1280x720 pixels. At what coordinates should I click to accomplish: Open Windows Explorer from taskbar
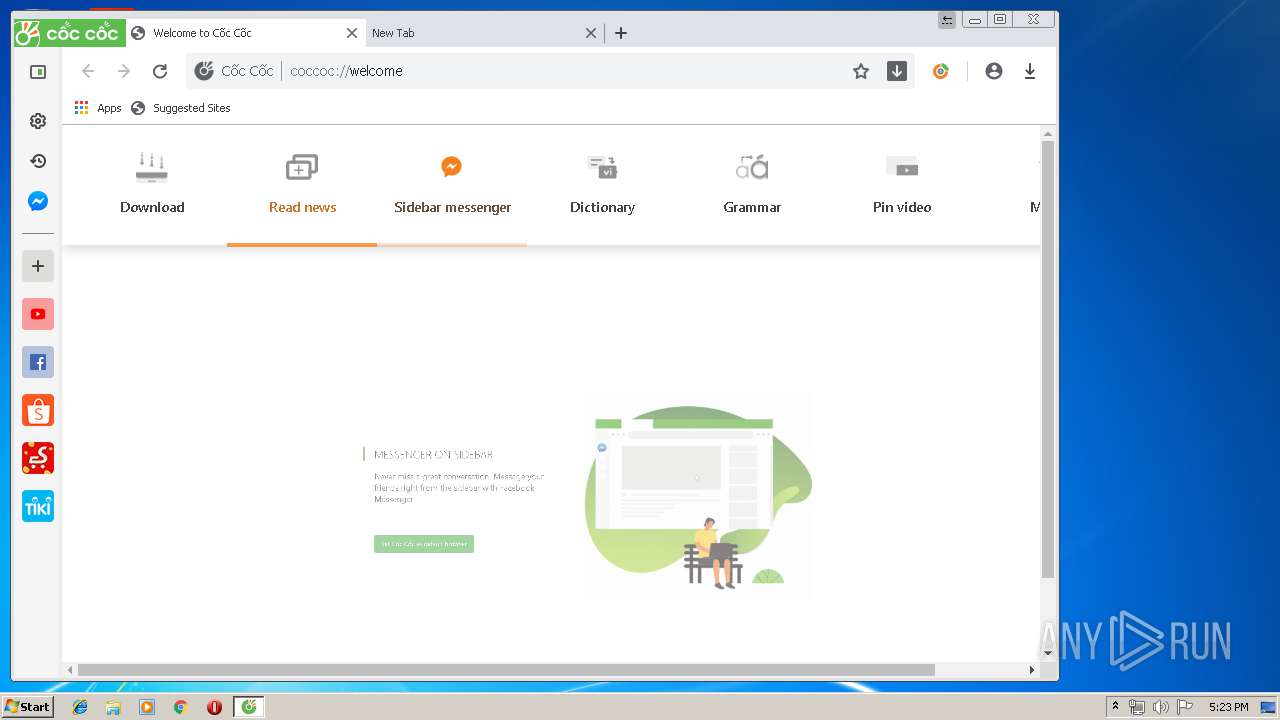tap(113, 707)
